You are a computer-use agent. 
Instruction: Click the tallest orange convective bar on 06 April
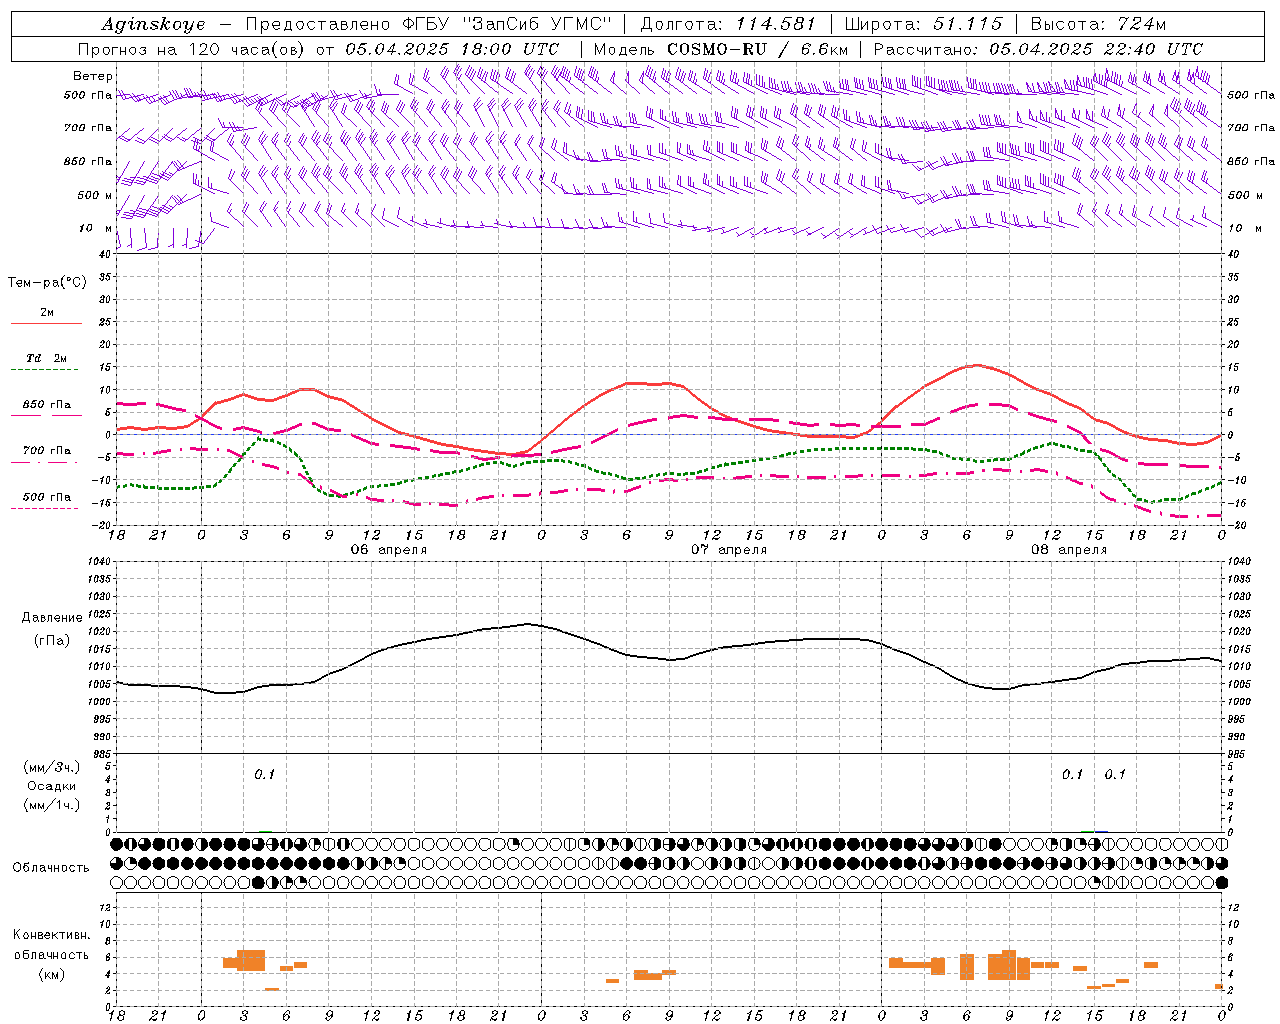251,960
